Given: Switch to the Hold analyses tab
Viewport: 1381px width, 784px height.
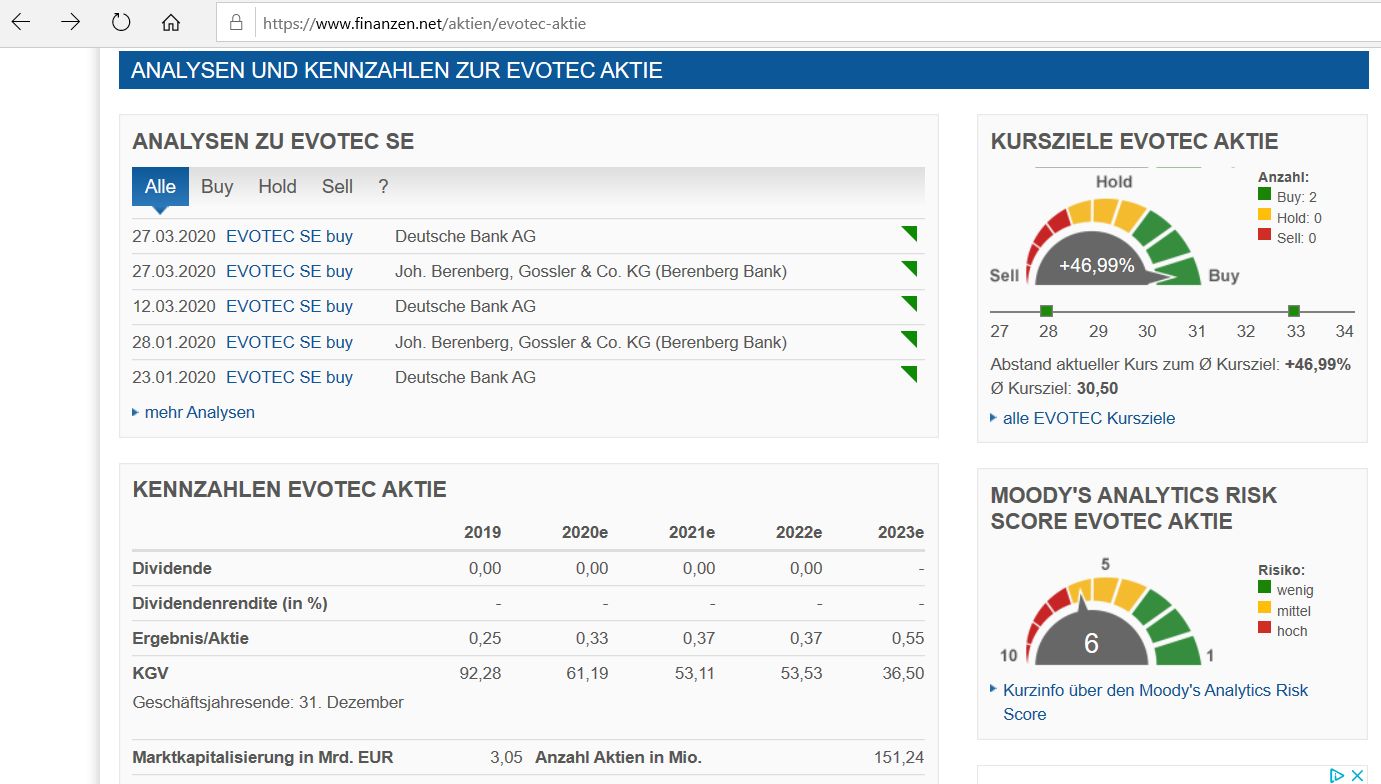Looking at the screenshot, I should pos(277,186).
